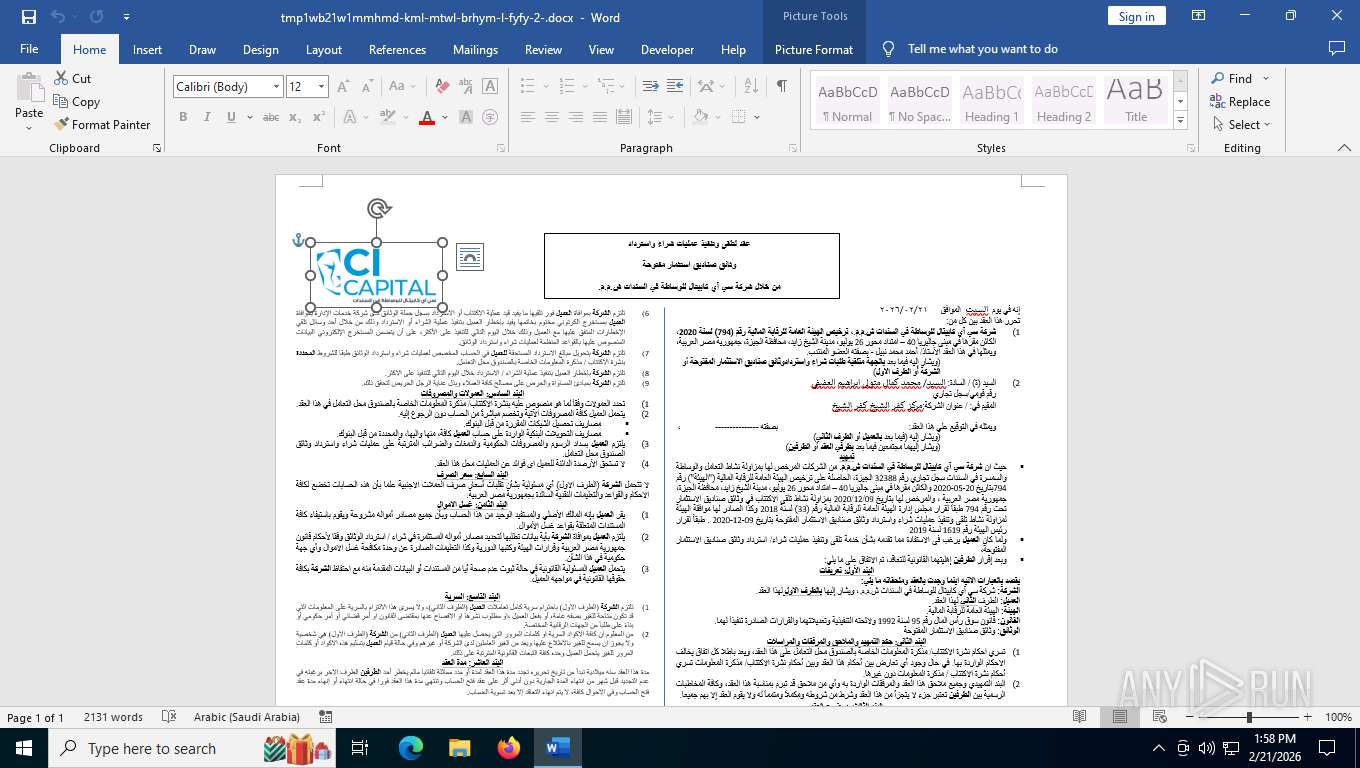The width and height of the screenshot is (1360, 768).
Task: Click the CI Capital logo image
Action: point(377,274)
